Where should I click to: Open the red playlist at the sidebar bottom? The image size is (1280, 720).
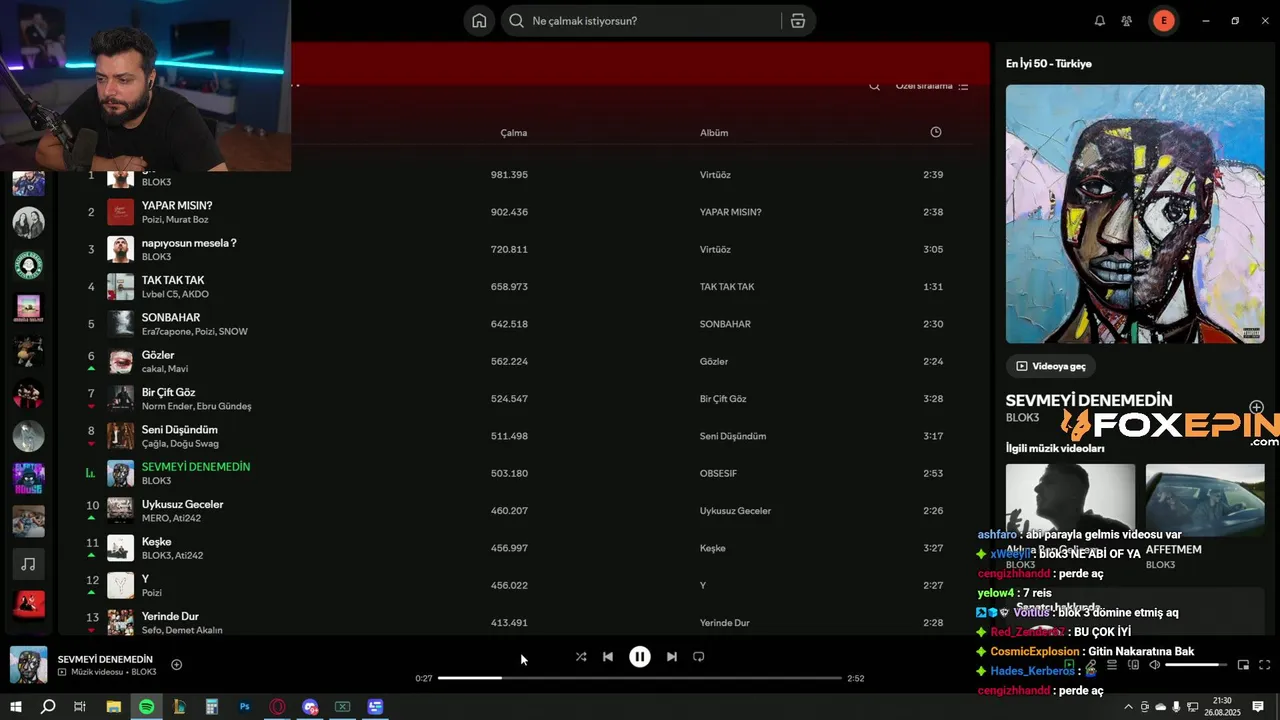click(x=28, y=604)
